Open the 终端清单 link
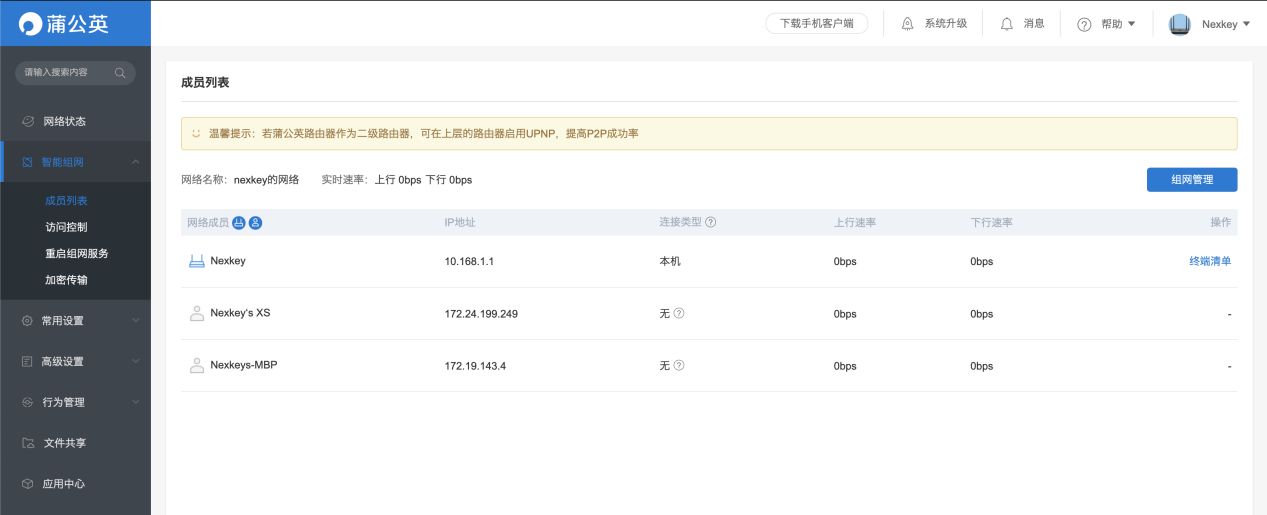 point(1210,261)
